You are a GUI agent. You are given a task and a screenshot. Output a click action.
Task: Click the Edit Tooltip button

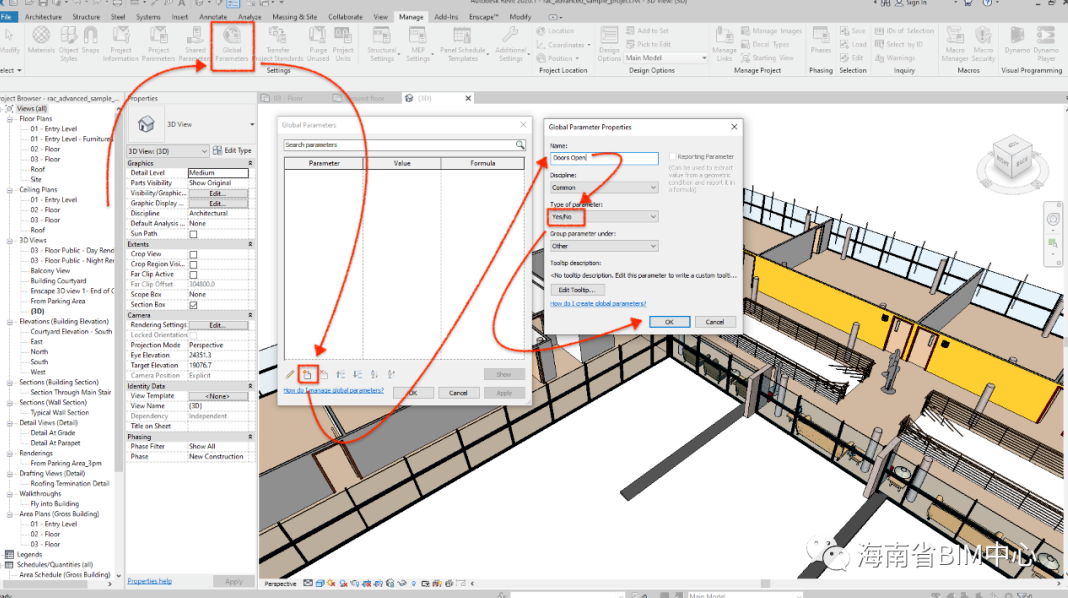[x=578, y=289]
